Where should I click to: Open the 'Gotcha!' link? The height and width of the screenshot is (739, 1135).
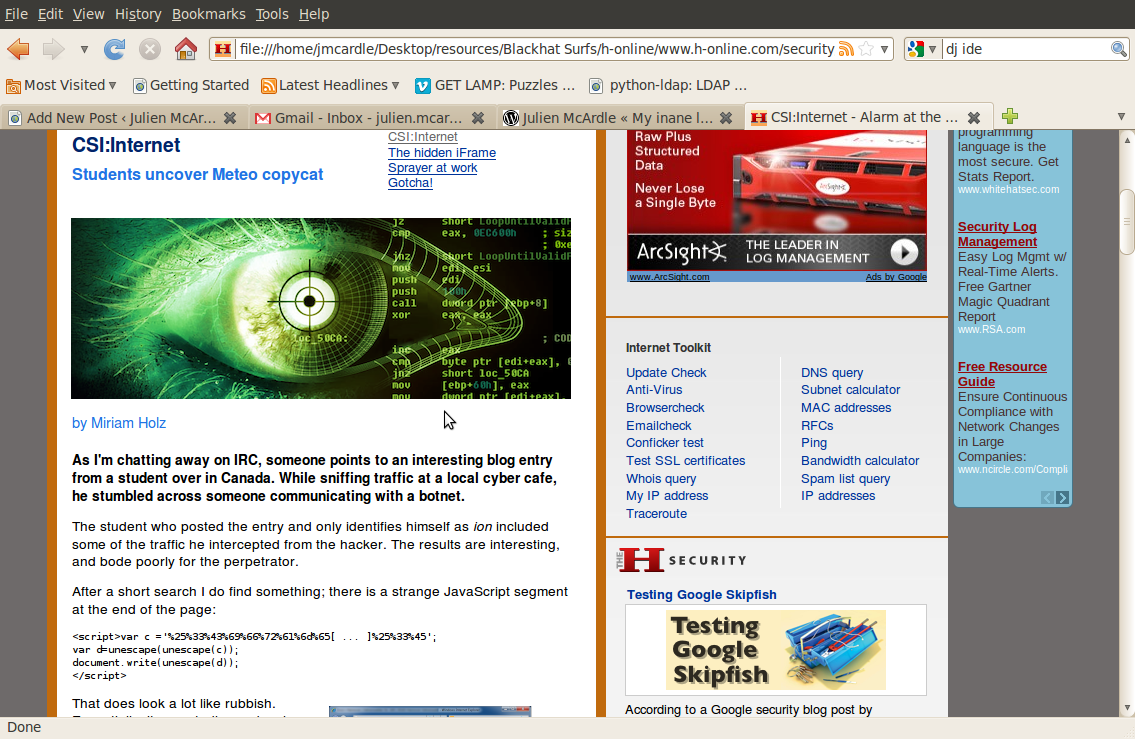(410, 183)
